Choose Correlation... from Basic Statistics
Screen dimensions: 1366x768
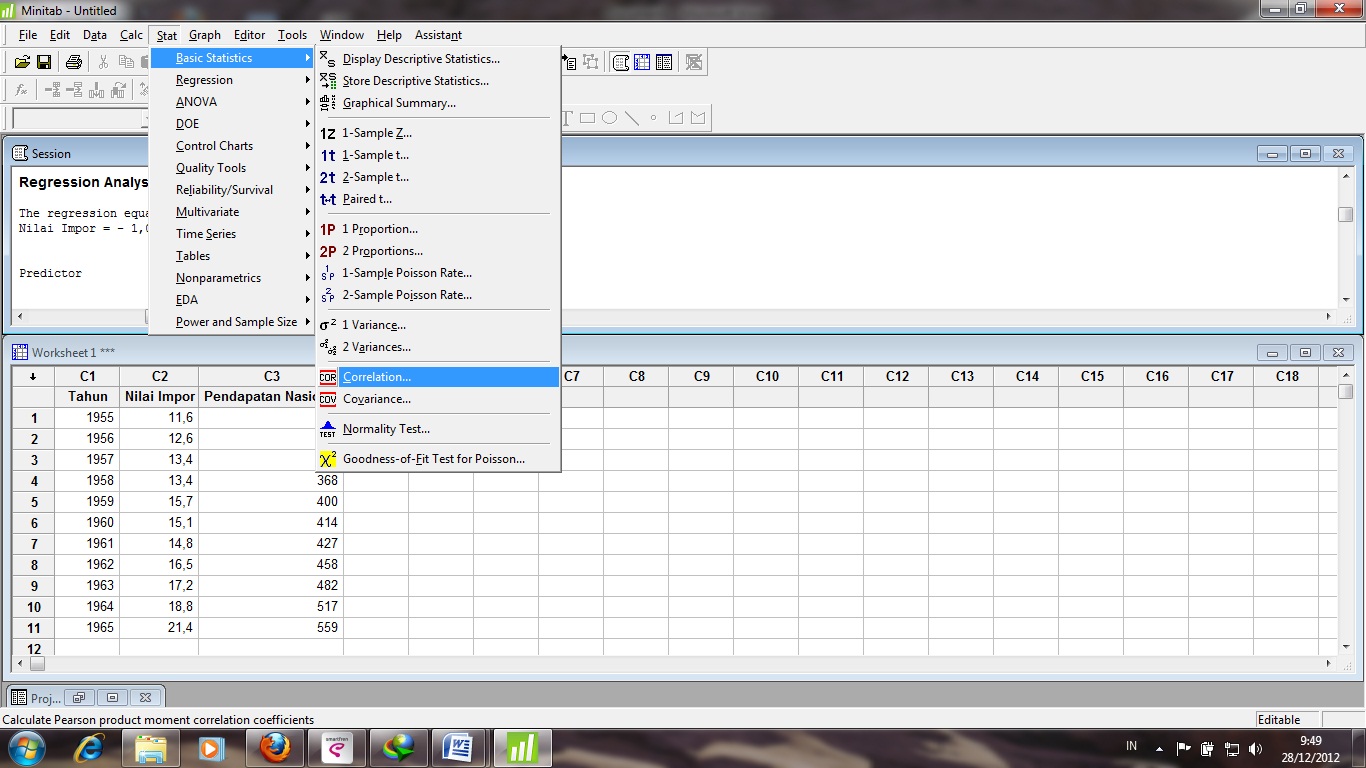(438, 377)
